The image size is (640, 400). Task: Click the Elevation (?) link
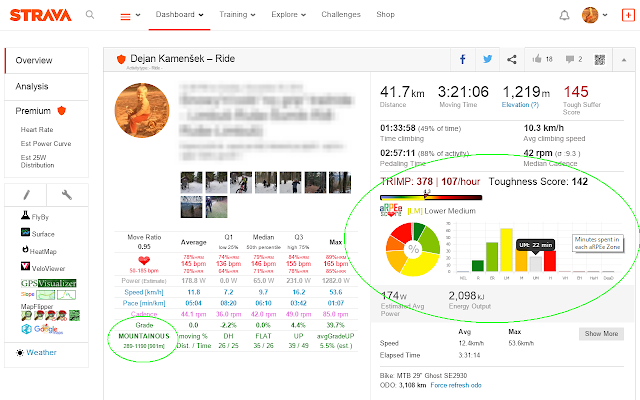click(520, 105)
